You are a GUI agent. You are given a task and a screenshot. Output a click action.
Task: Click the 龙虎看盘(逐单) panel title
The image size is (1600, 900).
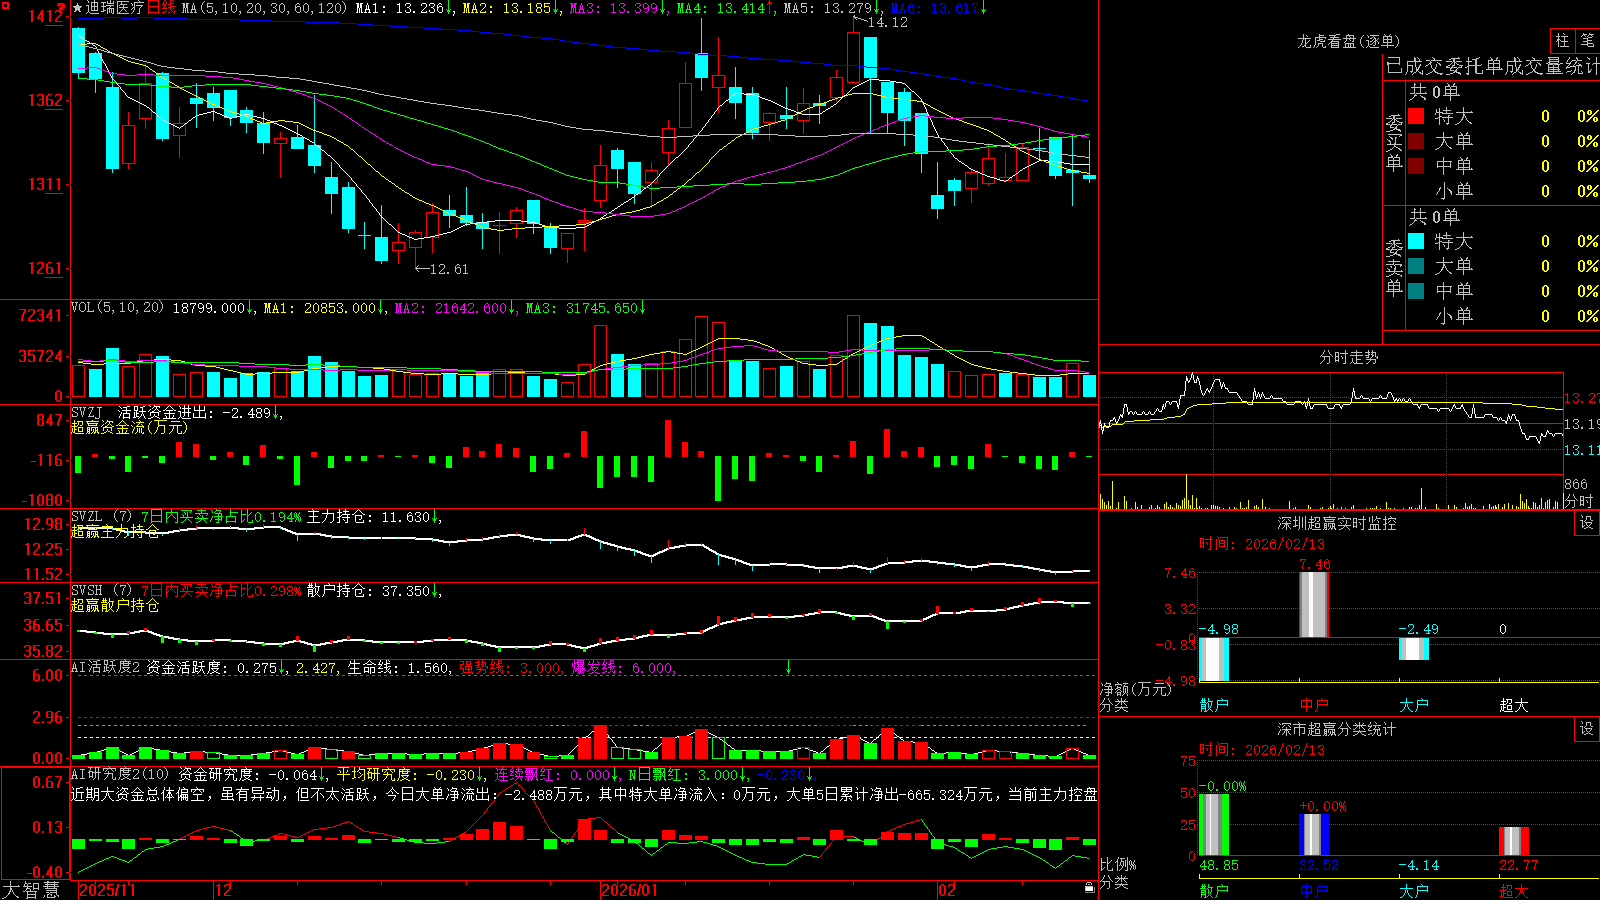[1348, 41]
